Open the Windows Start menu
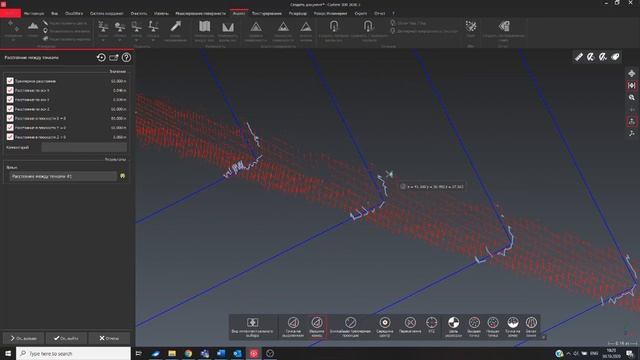Screen dimensions: 640x360 pos(8,353)
